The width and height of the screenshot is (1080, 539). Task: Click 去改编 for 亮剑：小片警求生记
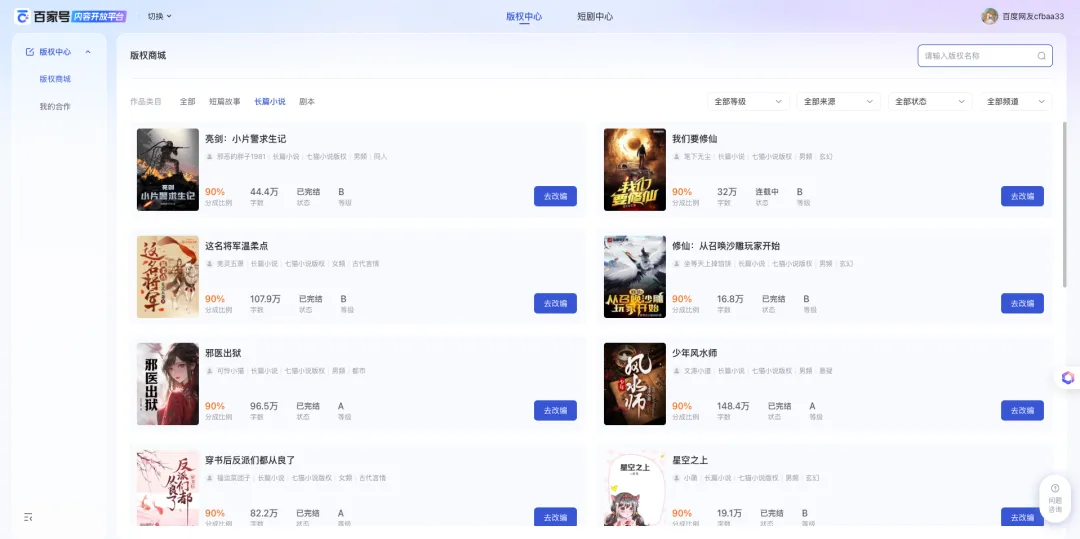click(555, 196)
